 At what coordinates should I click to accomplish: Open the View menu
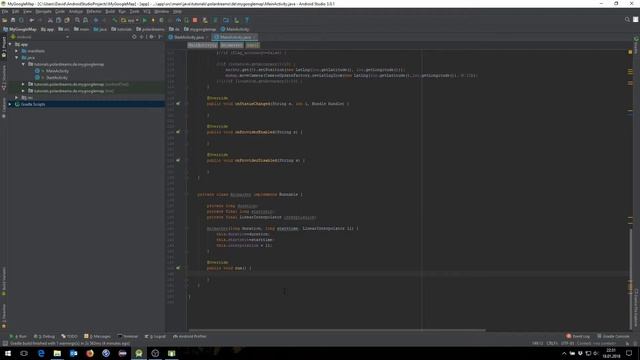[x=27, y=11]
